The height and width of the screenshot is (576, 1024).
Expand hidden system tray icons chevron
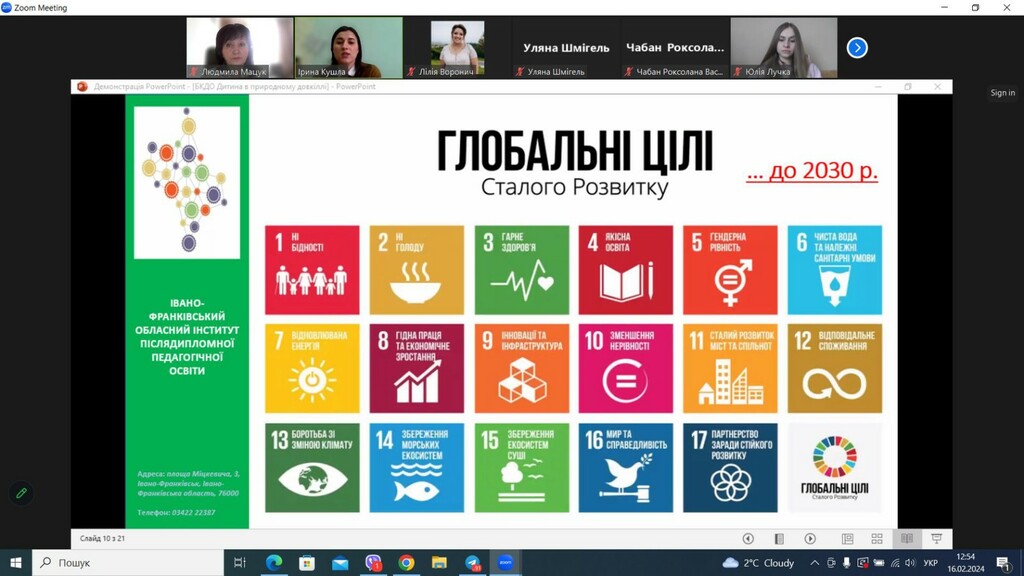pyautogui.click(x=814, y=562)
